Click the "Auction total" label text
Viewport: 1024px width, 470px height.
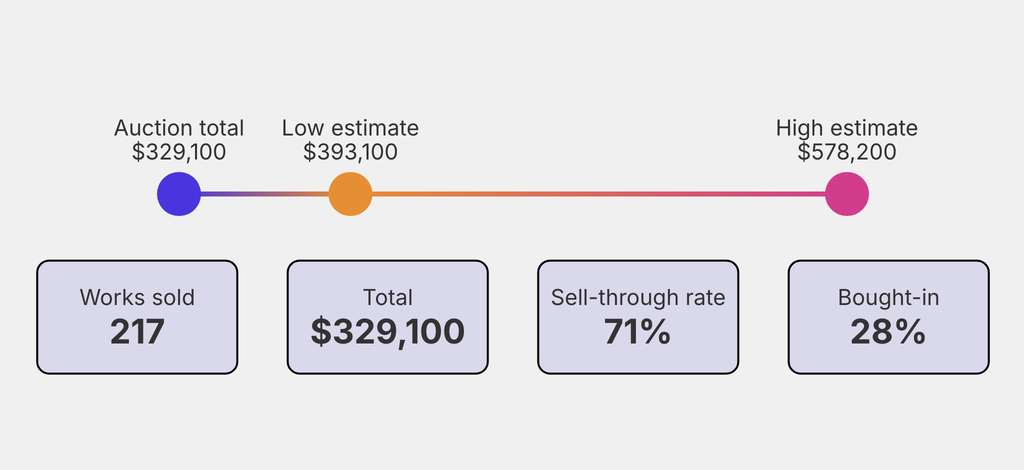click(179, 128)
